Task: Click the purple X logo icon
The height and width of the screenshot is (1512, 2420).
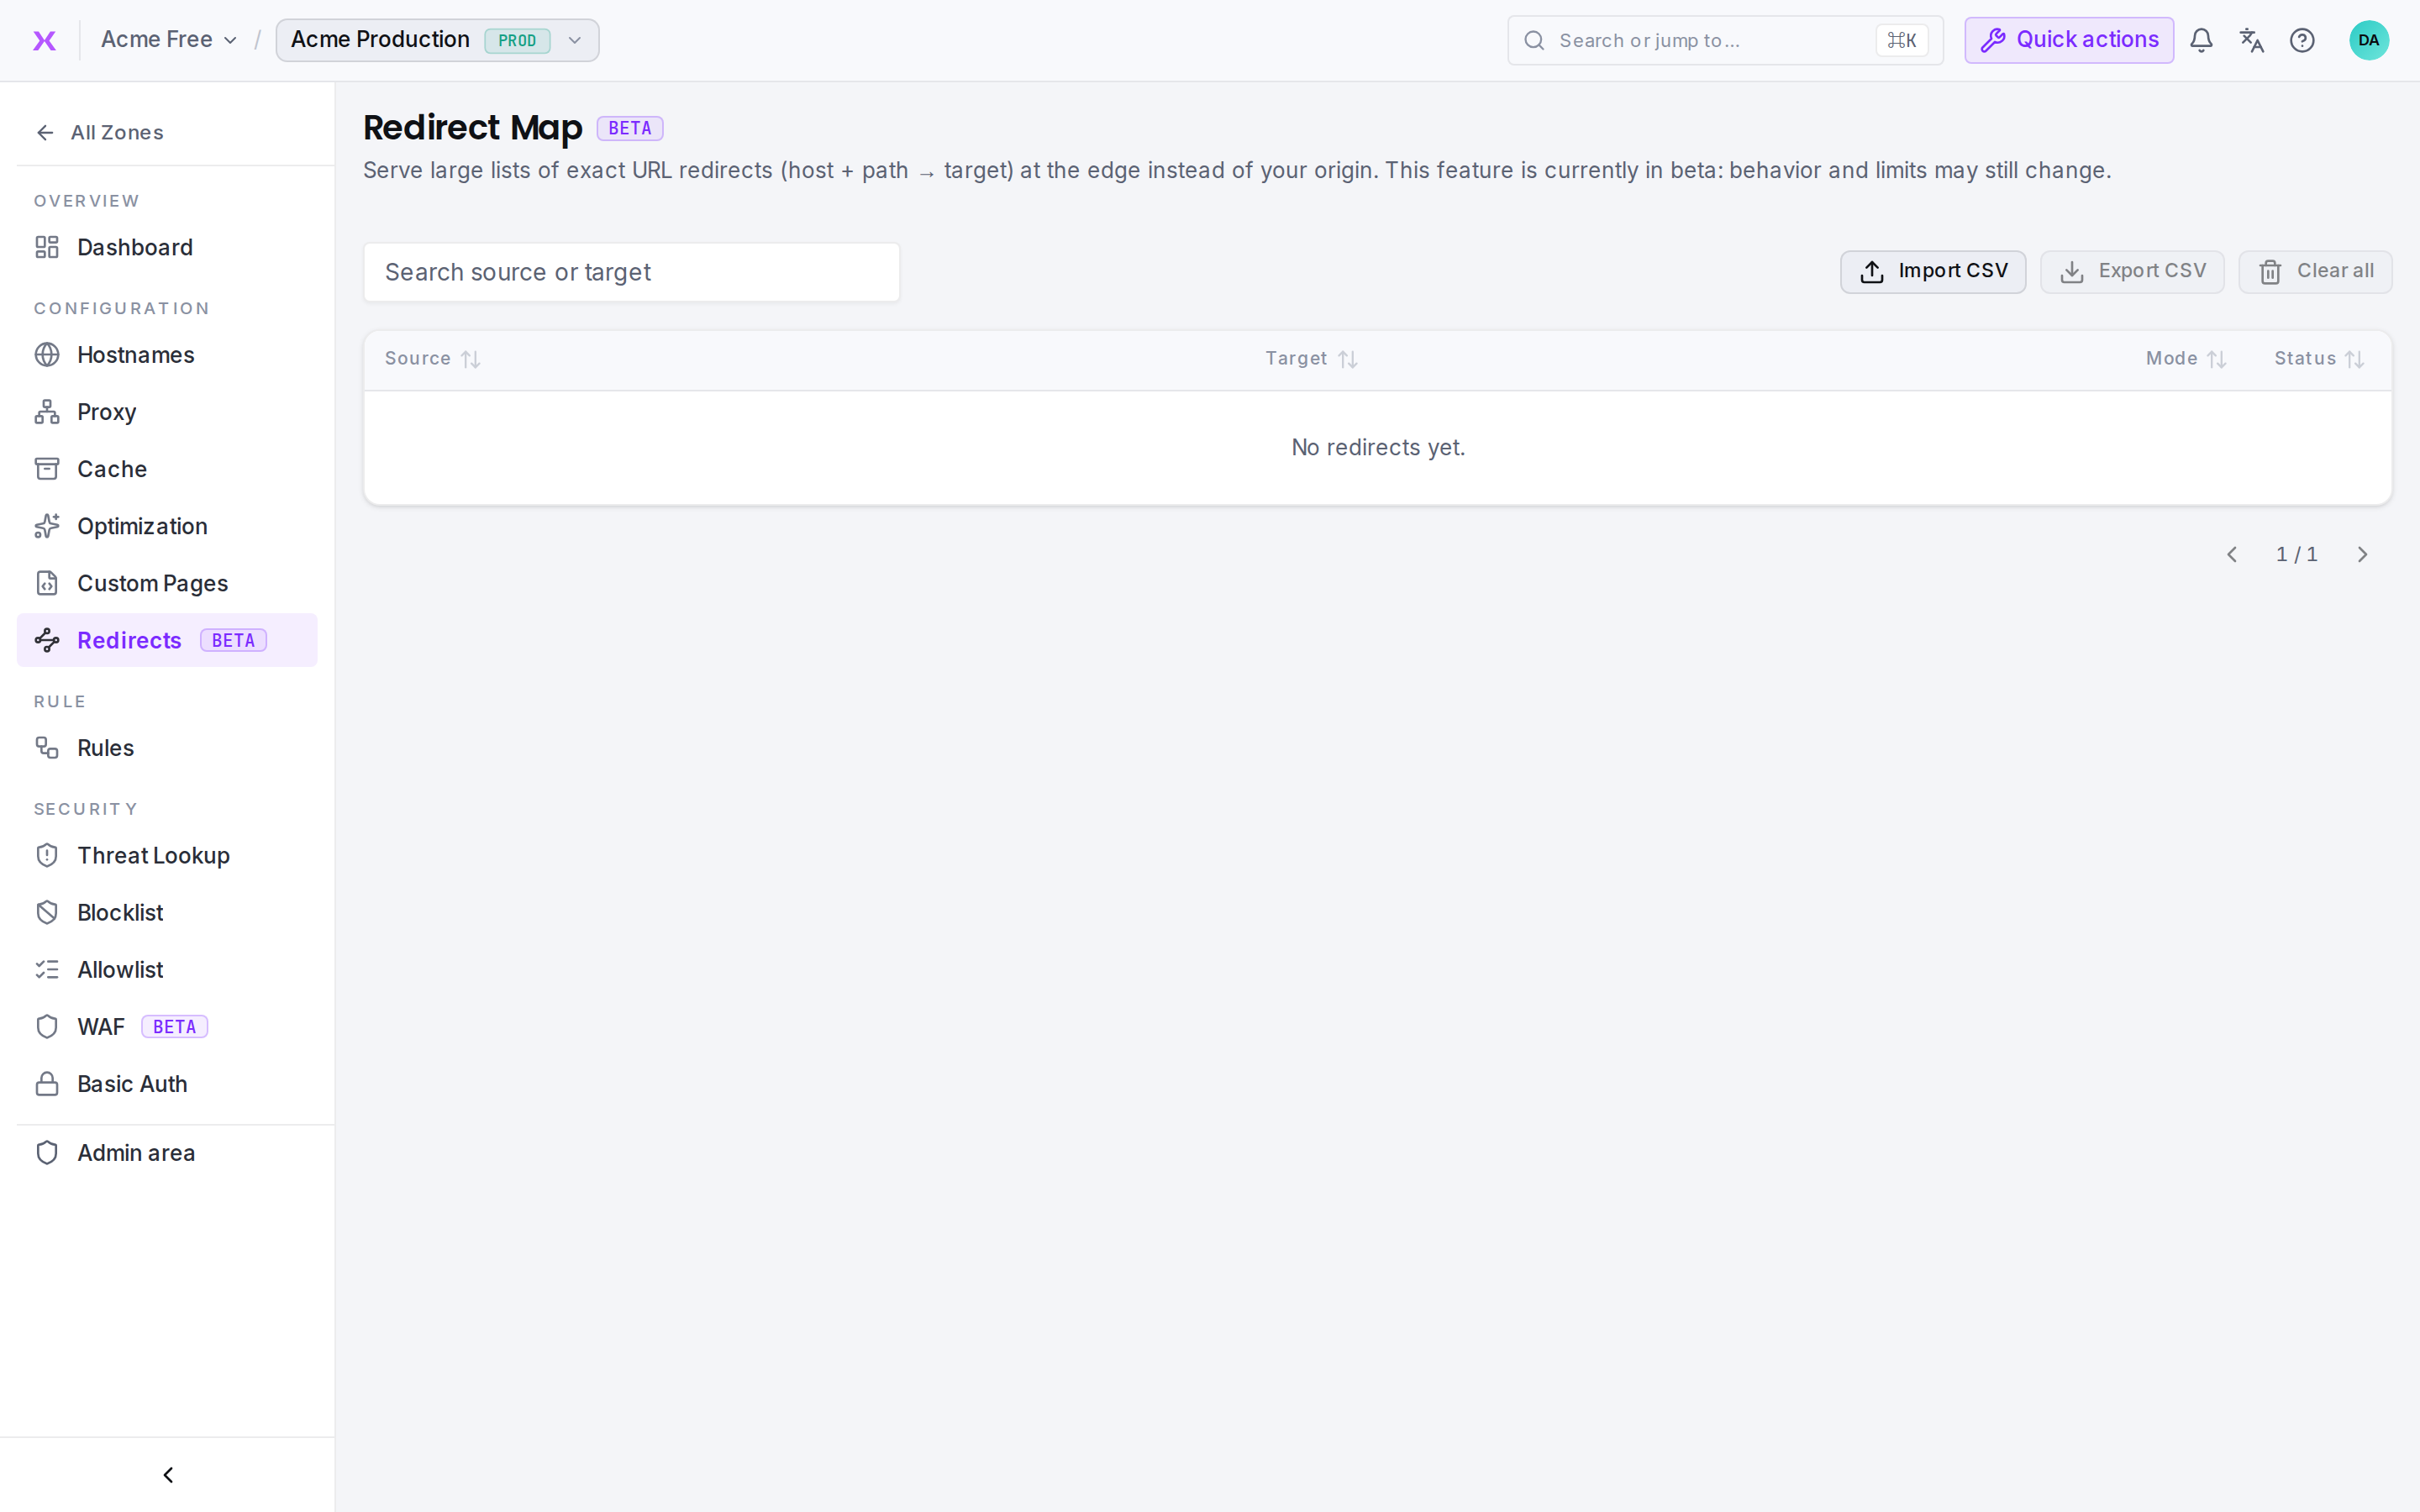Action: tap(44, 40)
